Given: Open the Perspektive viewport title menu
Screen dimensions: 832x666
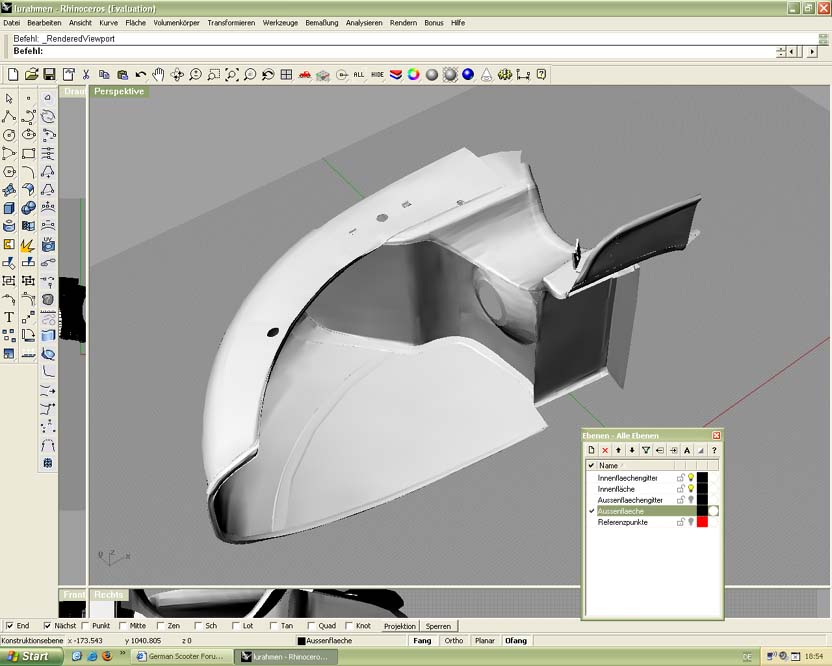Looking at the screenshot, I should pos(119,91).
